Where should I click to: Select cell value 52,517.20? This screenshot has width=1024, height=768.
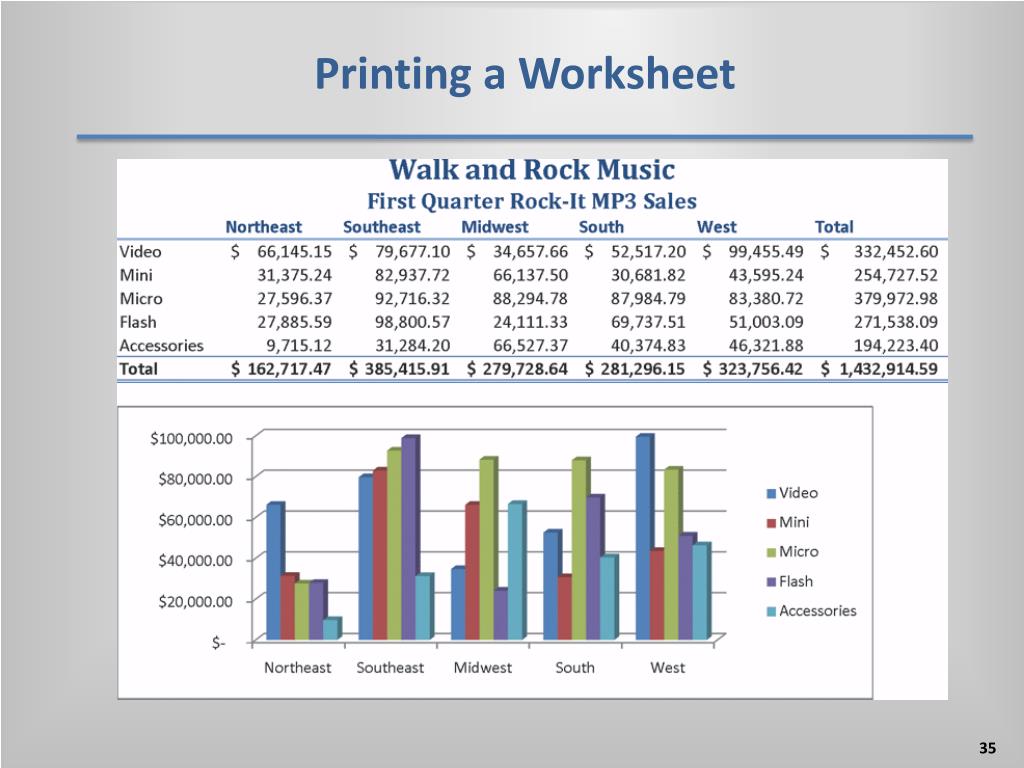(x=648, y=251)
